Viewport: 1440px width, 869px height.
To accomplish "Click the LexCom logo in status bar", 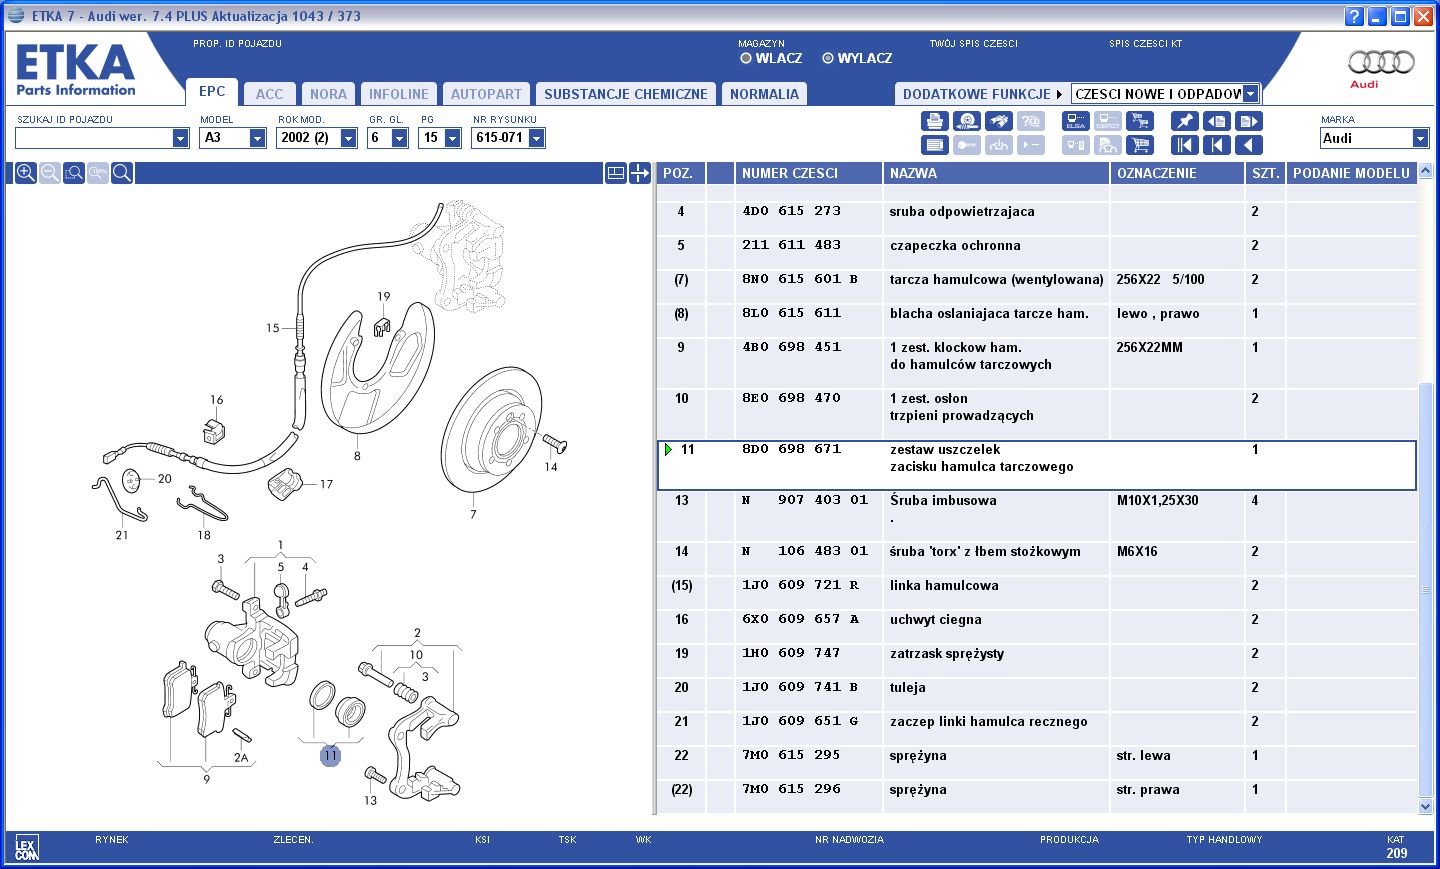I will pos(27,848).
